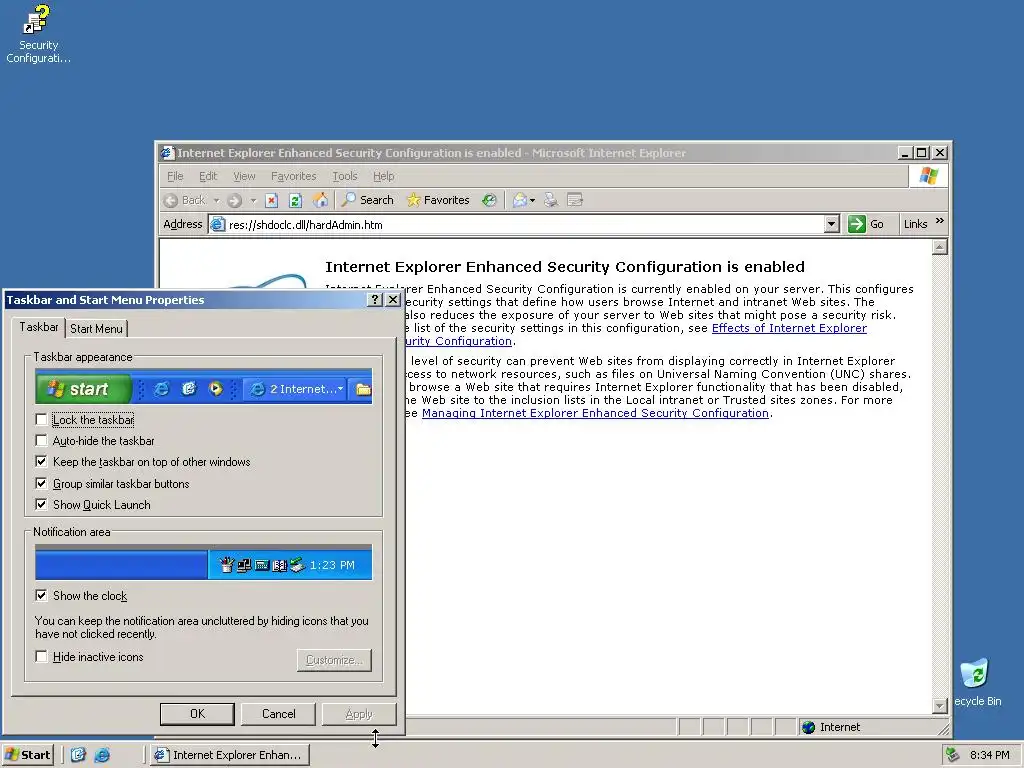1024x768 pixels.
Task: Open the Recycle Bin desktop icon
Action: pyautogui.click(x=976, y=682)
